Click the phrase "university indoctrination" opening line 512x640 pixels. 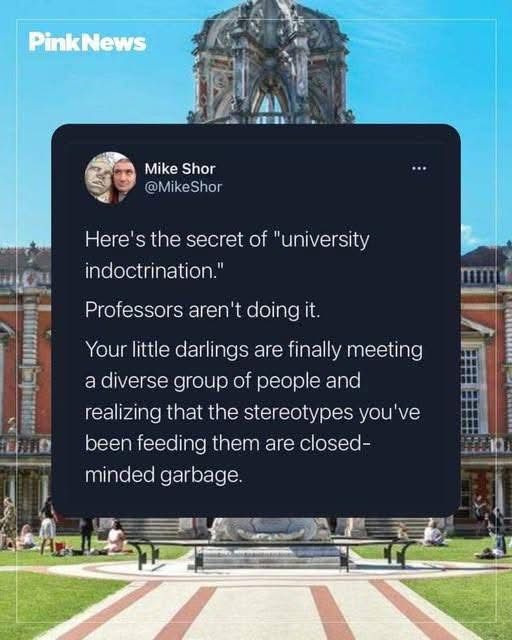click(227, 255)
